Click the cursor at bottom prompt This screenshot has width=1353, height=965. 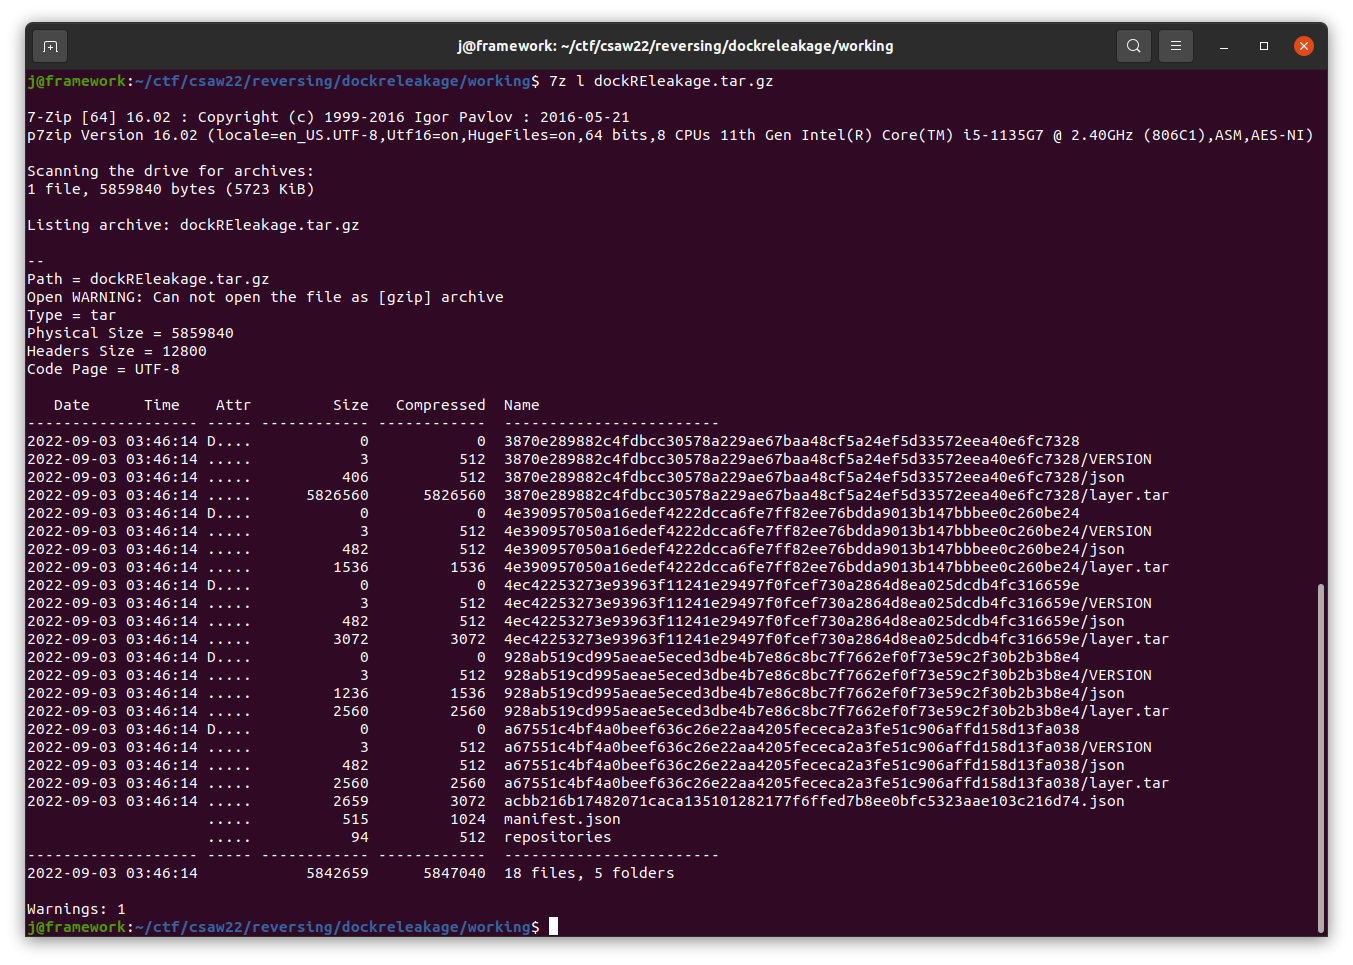tap(553, 927)
